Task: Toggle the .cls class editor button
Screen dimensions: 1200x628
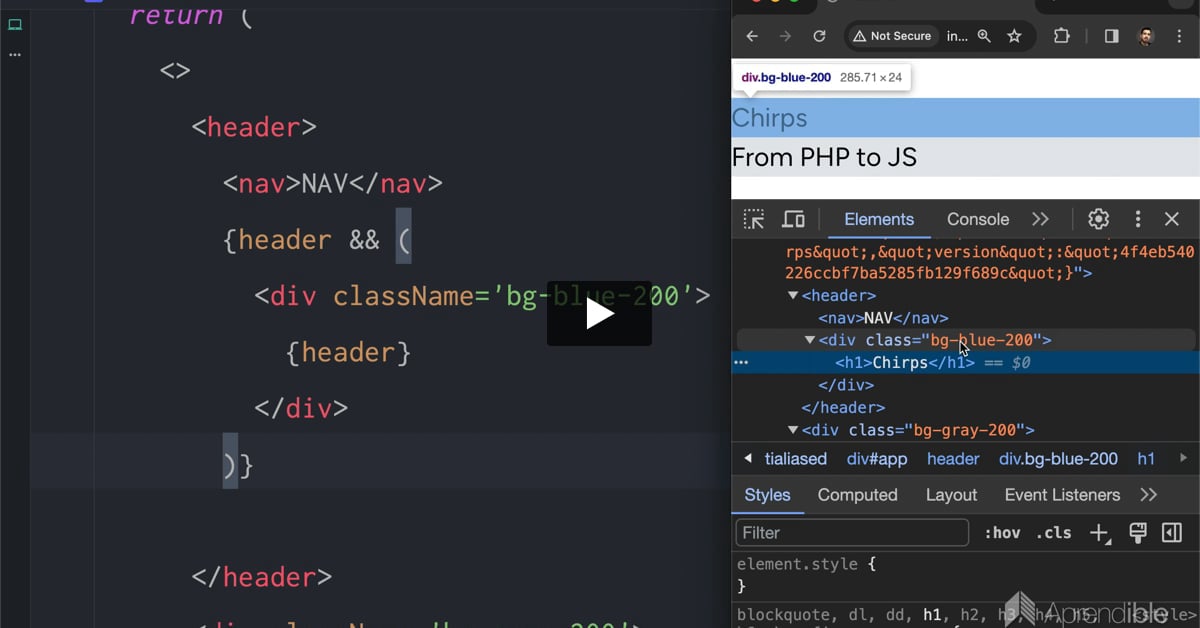Action: point(1053,533)
